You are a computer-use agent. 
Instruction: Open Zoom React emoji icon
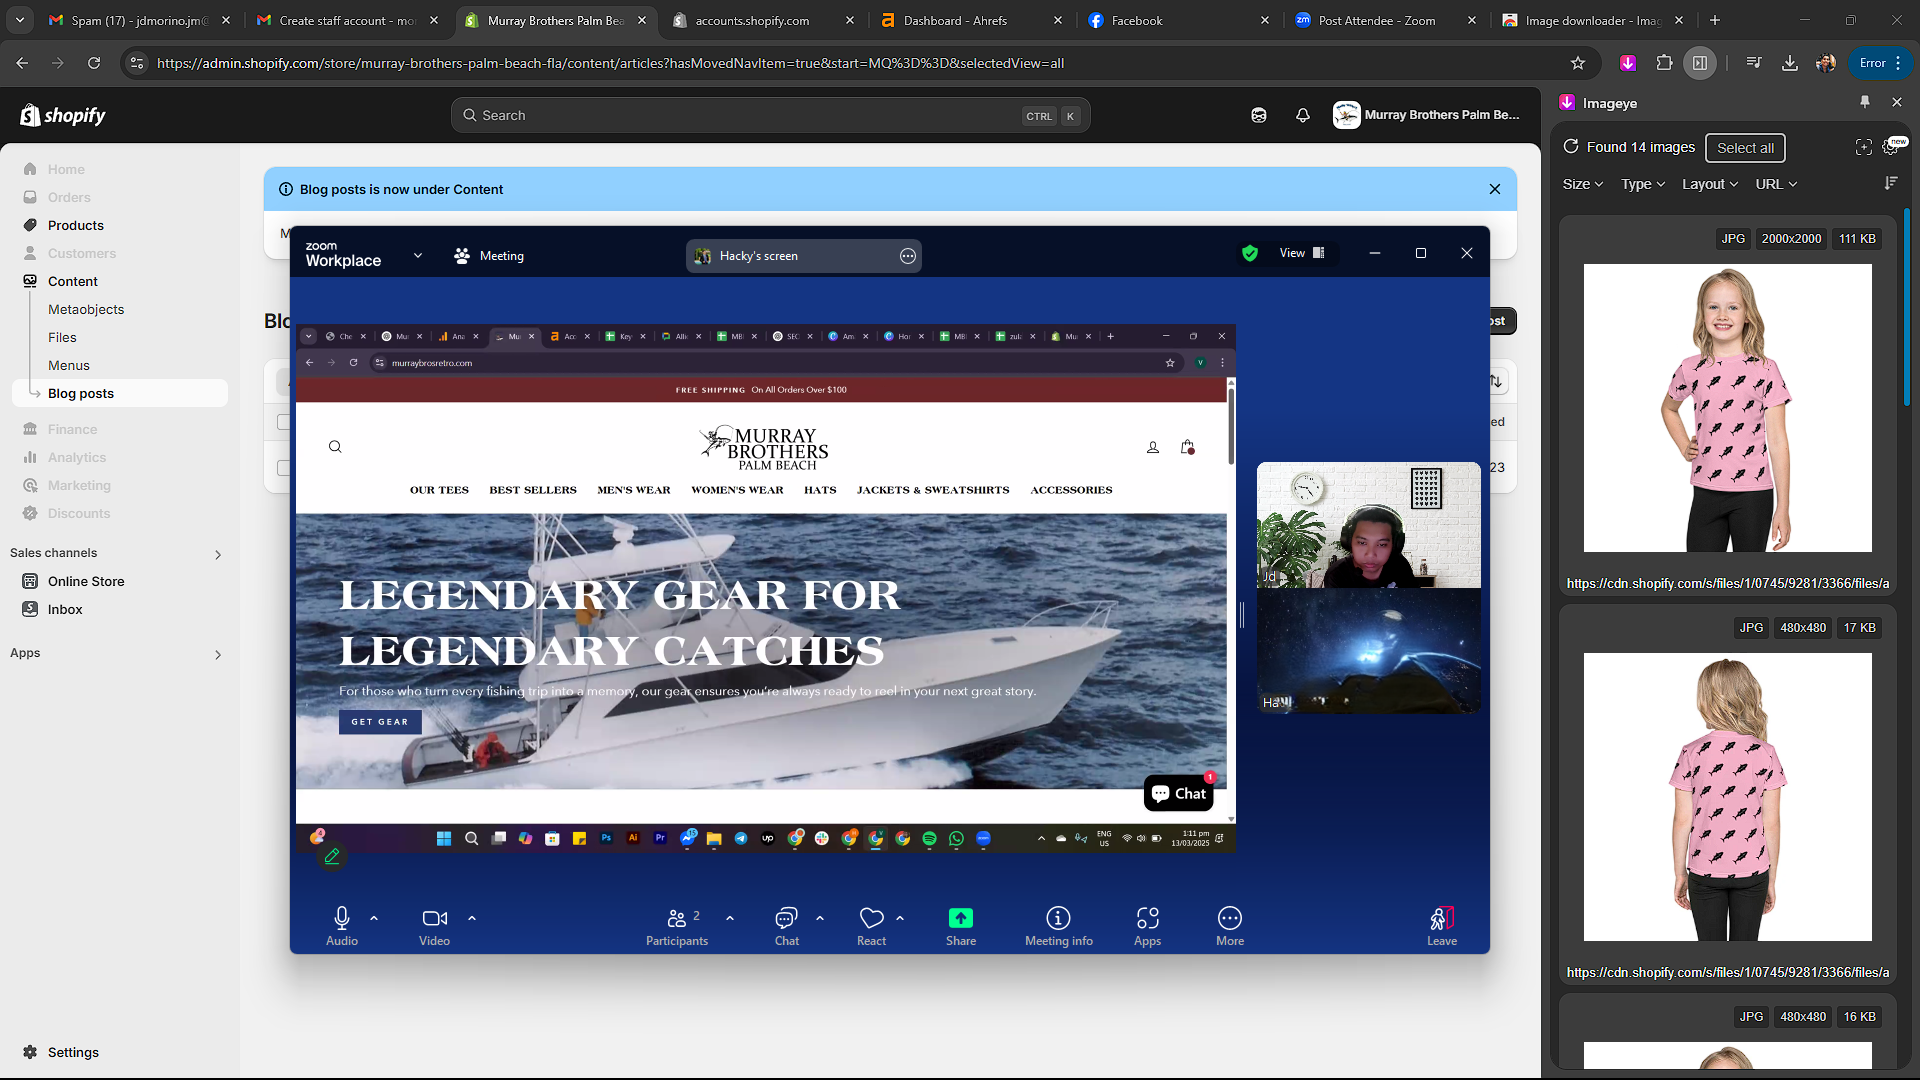pyautogui.click(x=871, y=918)
